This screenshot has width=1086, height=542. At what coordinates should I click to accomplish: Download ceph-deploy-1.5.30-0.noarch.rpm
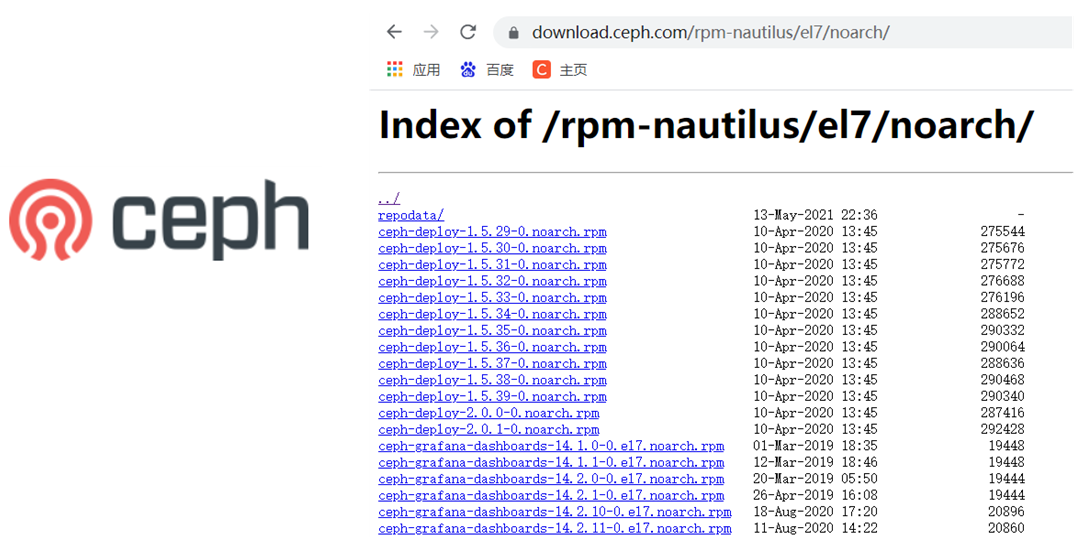click(492, 248)
